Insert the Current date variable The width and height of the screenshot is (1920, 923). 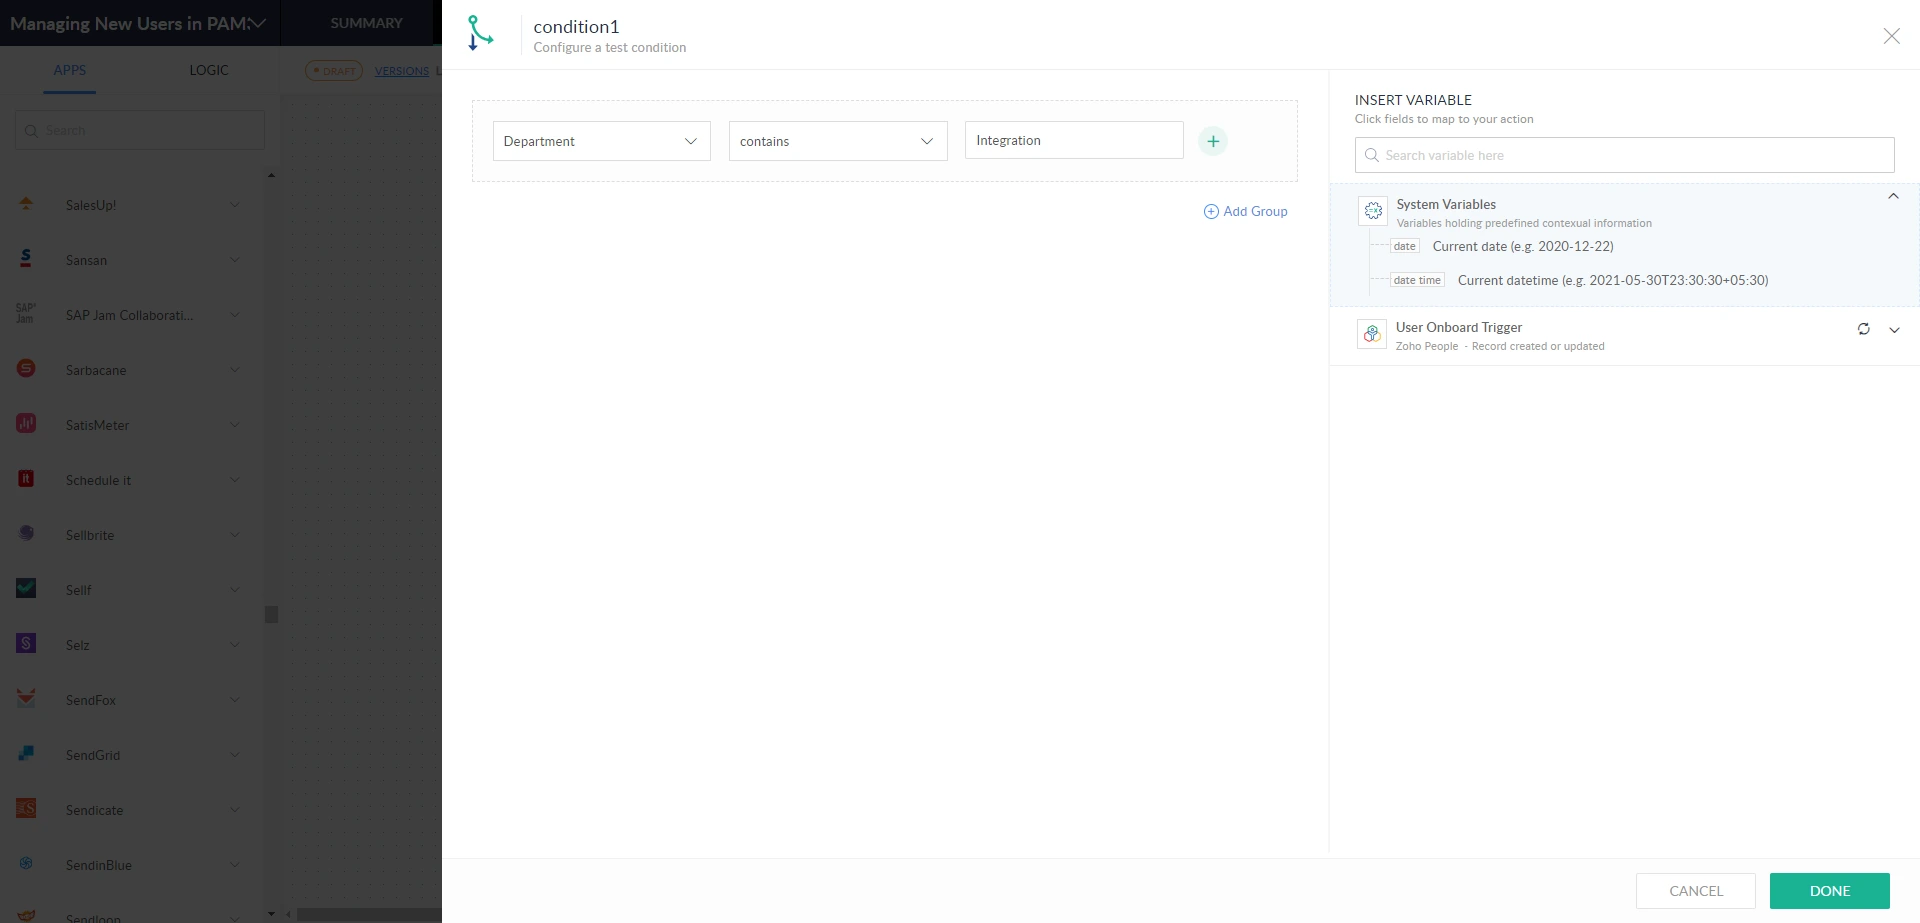click(1522, 247)
